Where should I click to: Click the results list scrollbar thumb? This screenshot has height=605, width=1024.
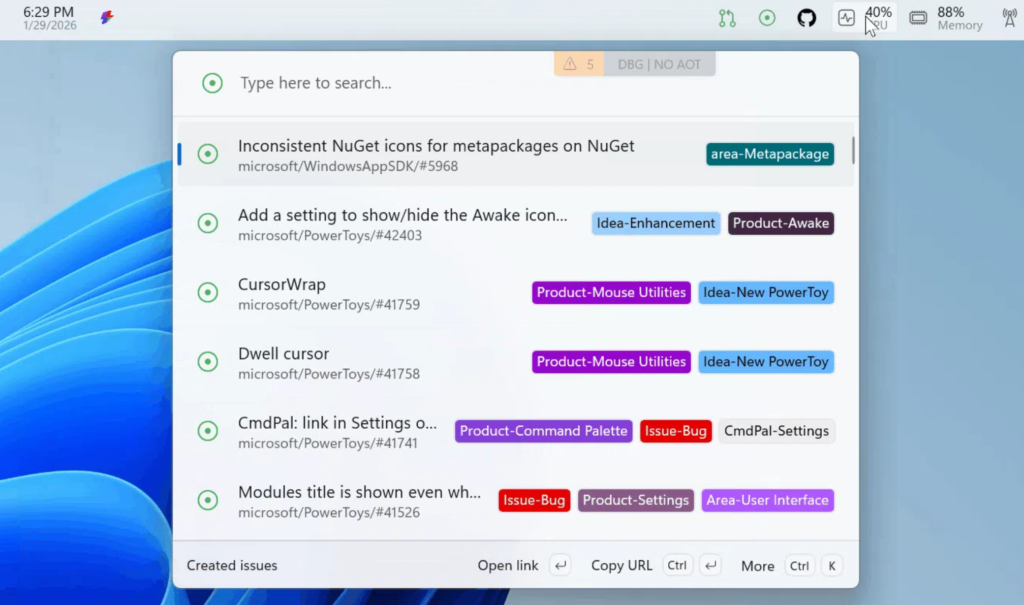tap(852, 150)
